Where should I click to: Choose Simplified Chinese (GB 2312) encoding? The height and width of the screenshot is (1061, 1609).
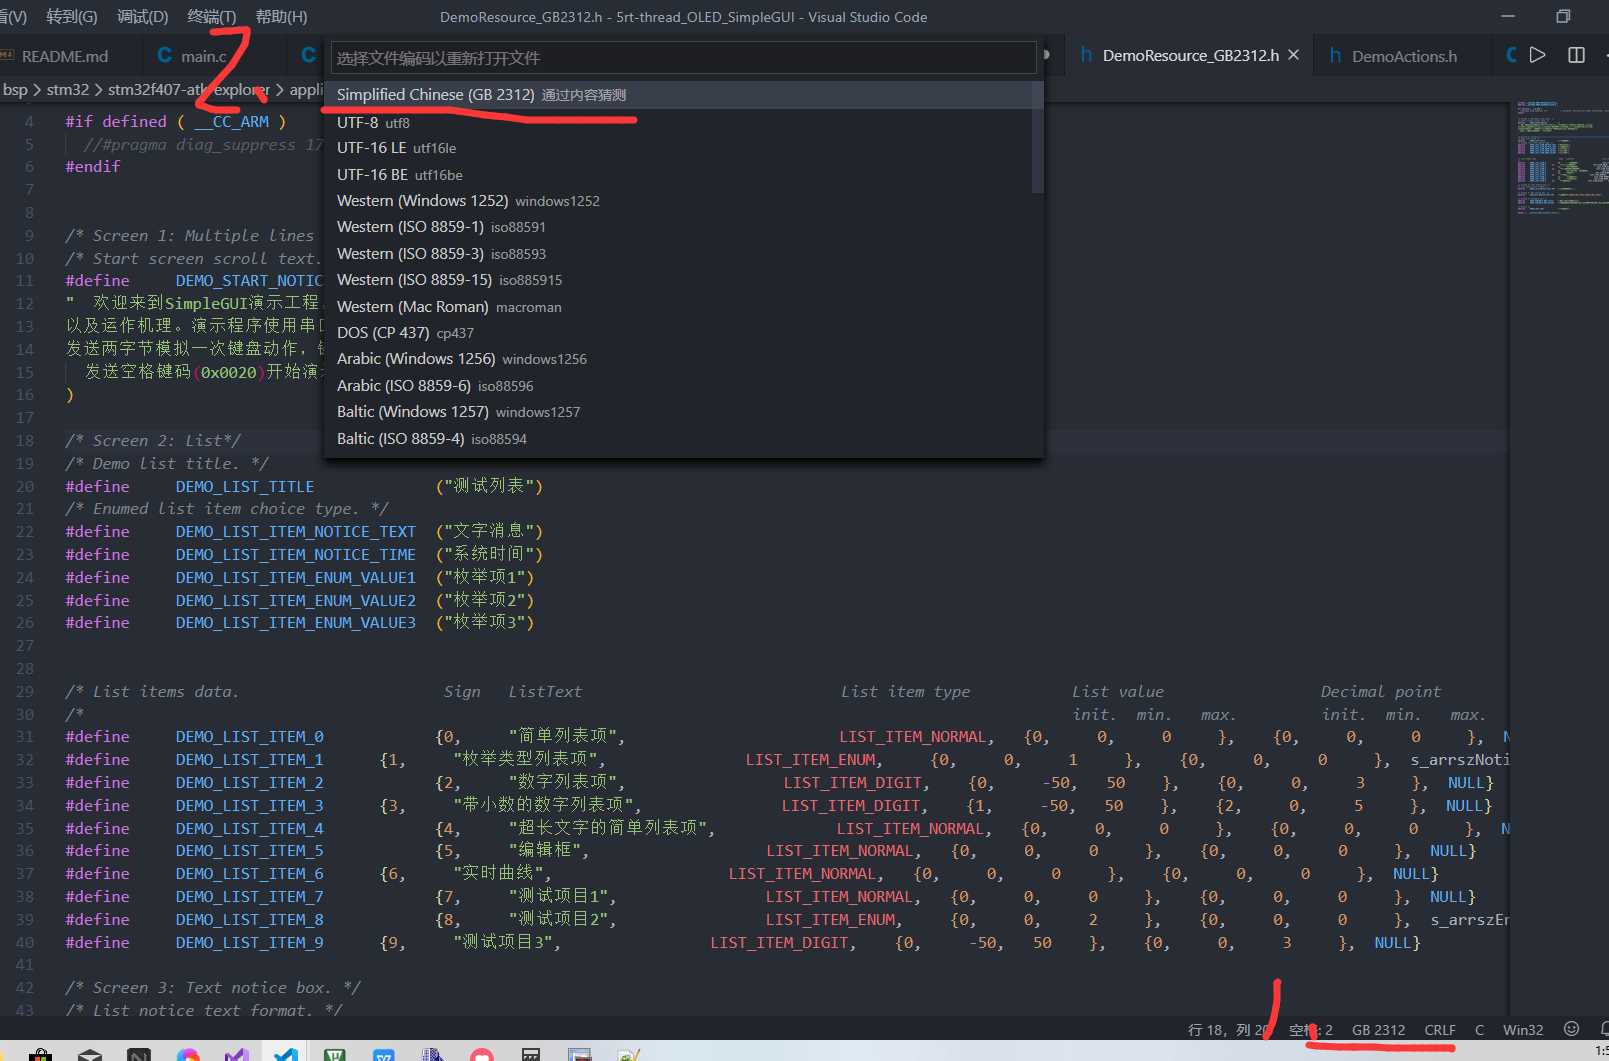click(x=683, y=95)
